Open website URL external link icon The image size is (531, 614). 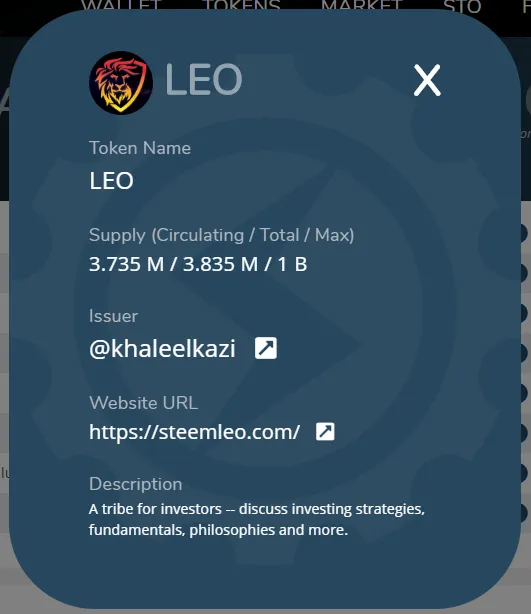pyautogui.click(x=325, y=432)
